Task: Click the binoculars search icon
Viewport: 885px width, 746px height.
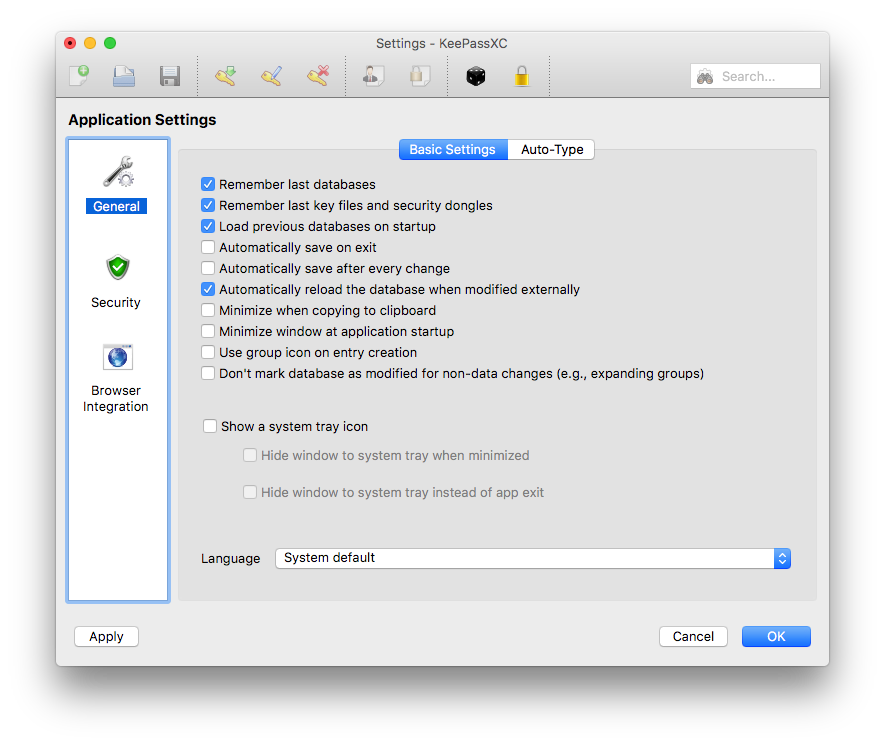Action: (x=705, y=76)
